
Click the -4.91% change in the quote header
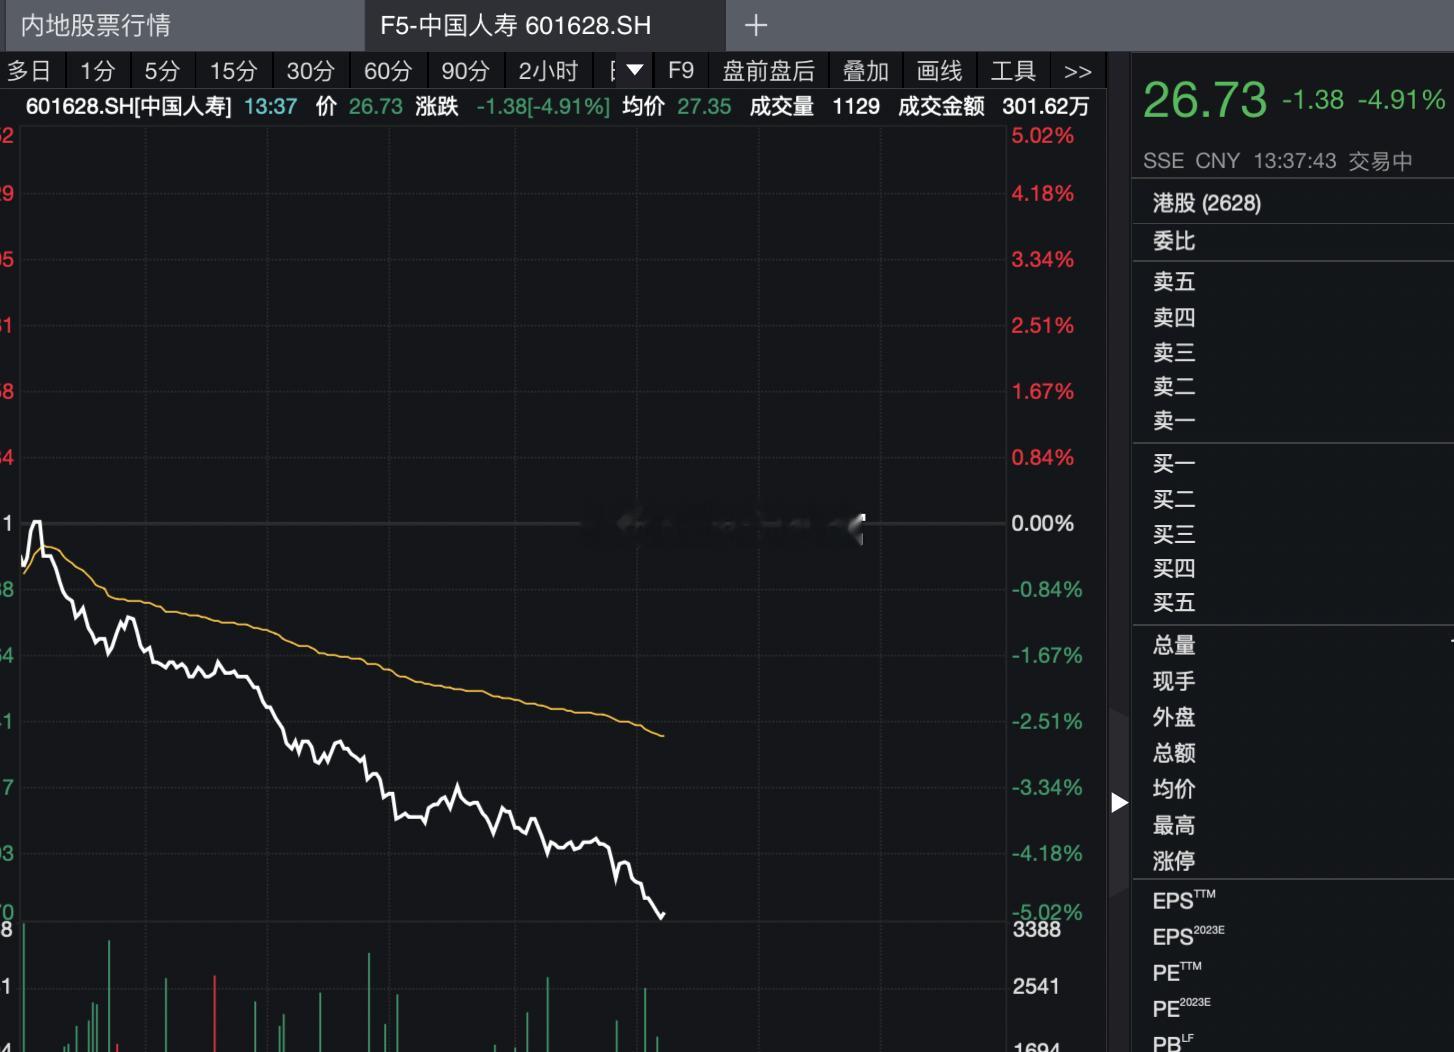(x=1401, y=100)
